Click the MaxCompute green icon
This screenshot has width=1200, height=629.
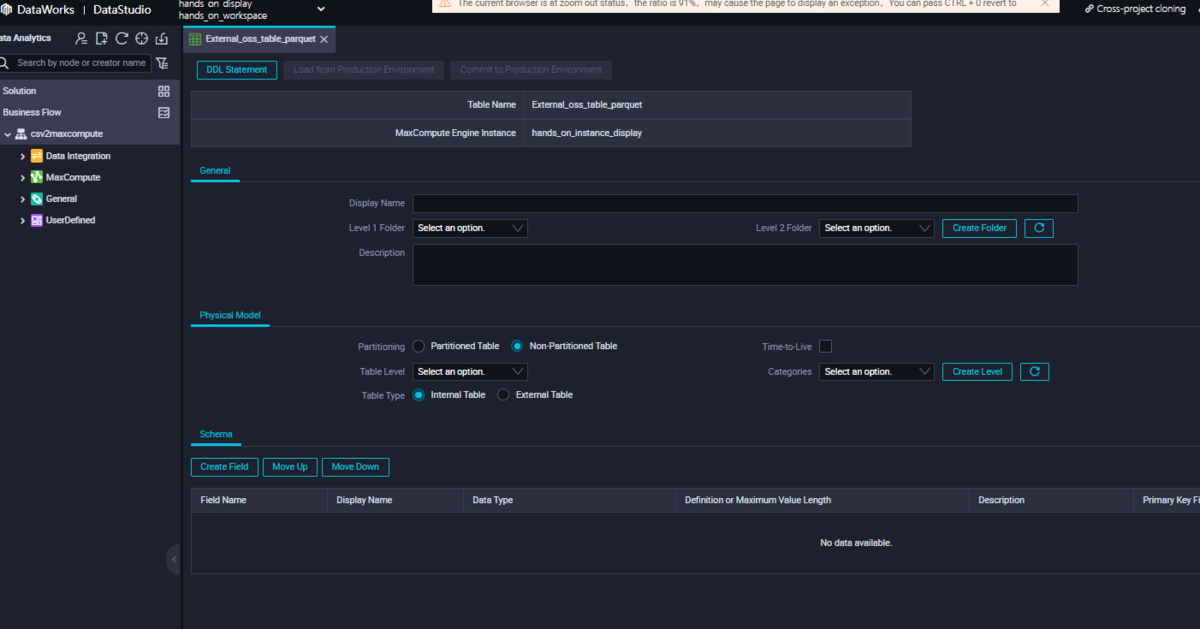coord(37,177)
